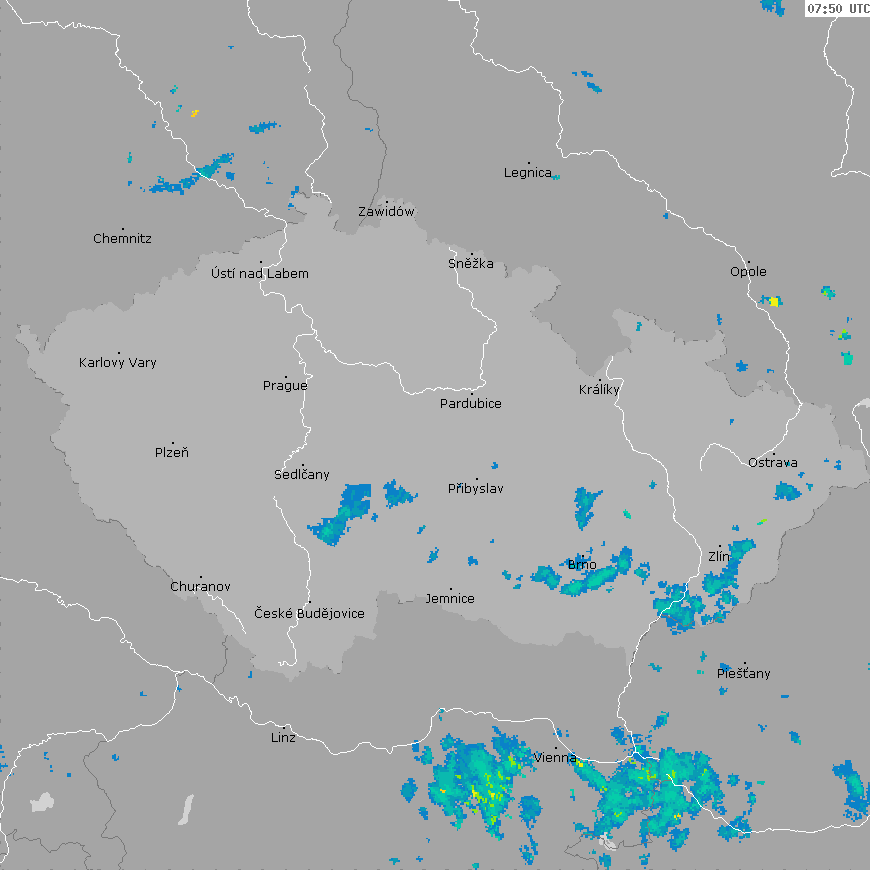Click the Plzeň city label
870x870 pixels.
[172, 453]
